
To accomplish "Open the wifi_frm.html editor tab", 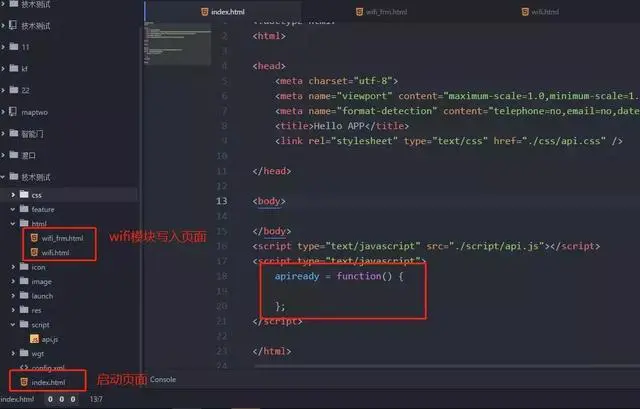I will tap(381, 12).
